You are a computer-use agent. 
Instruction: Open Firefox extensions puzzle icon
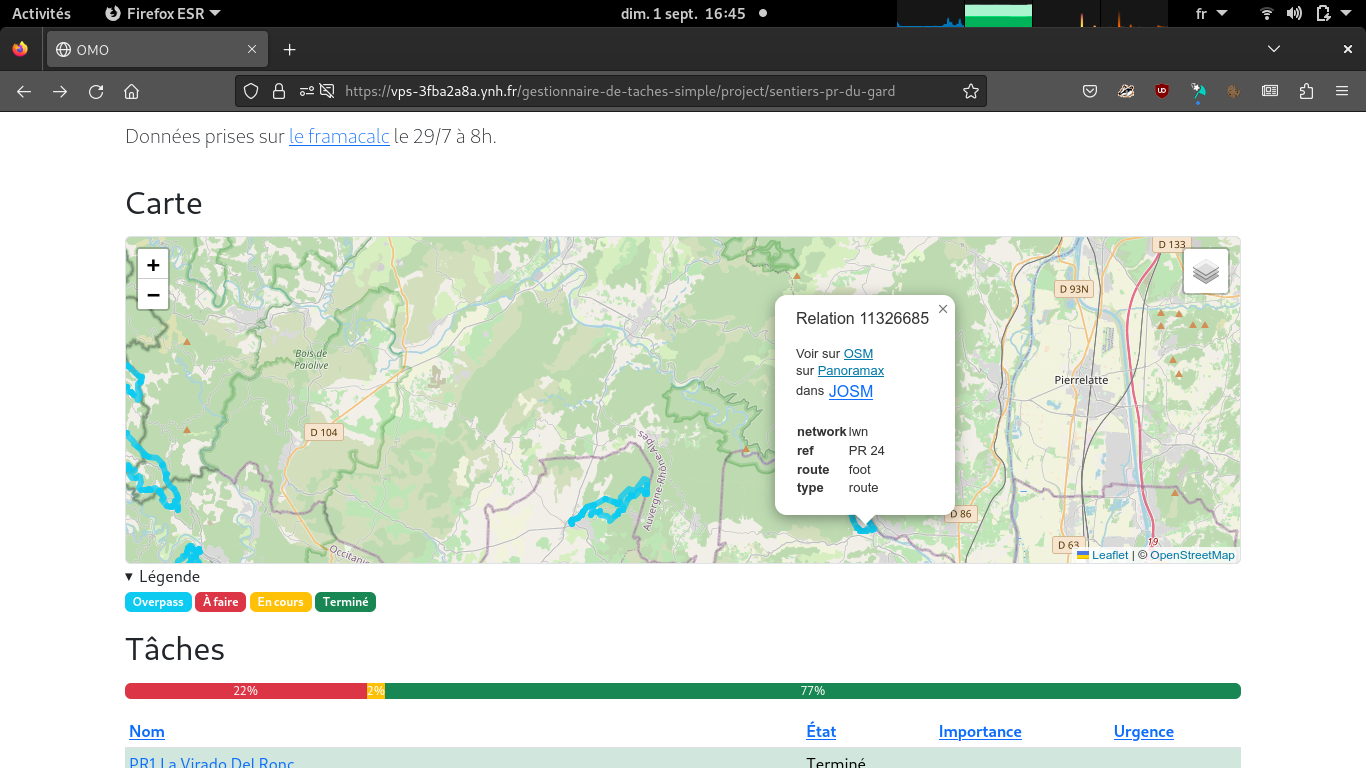pyautogui.click(x=1306, y=91)
